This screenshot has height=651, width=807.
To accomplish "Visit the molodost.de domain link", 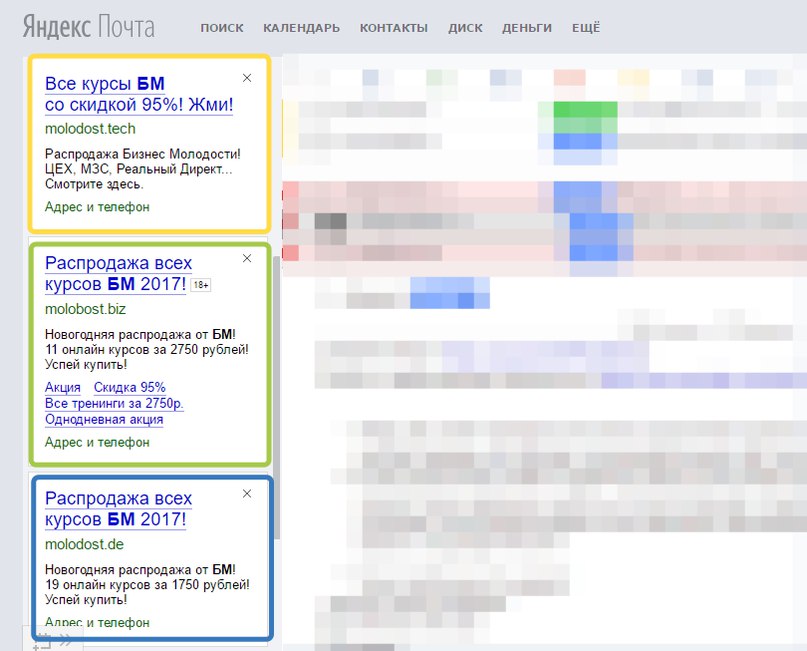I will point(84,544).
